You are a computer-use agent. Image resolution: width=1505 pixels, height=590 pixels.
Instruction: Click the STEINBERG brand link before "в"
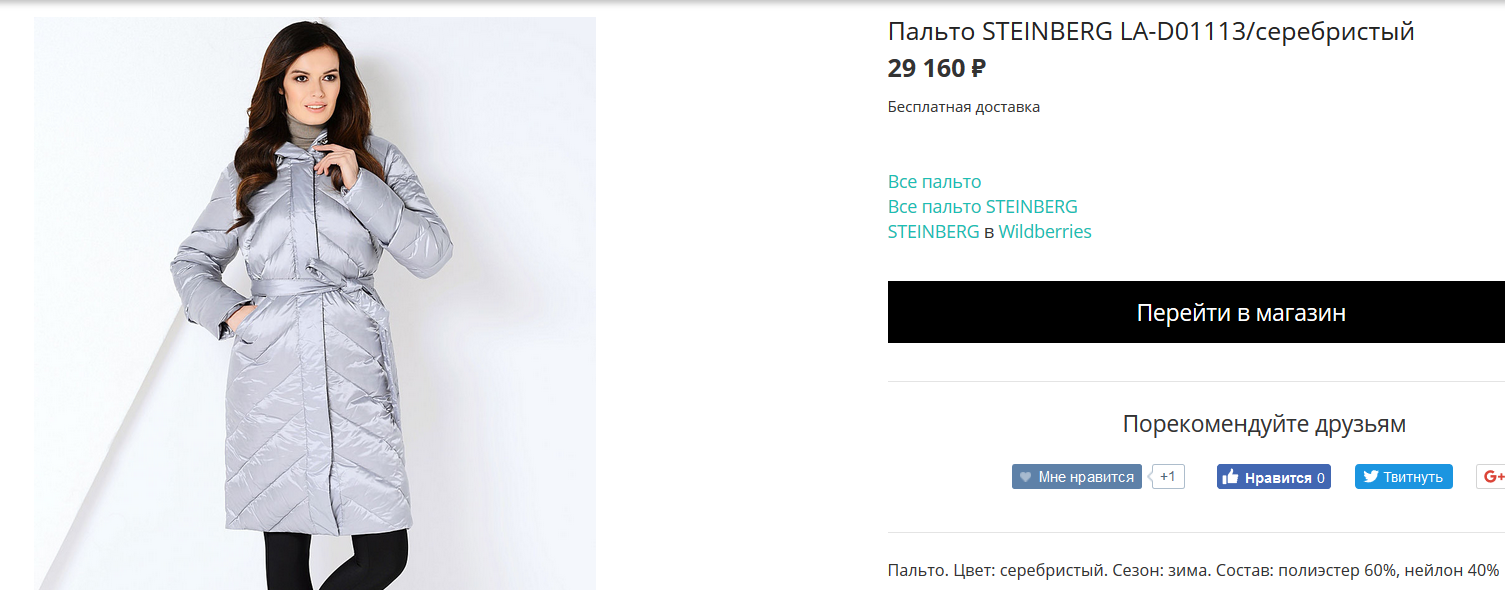(933, 232)
